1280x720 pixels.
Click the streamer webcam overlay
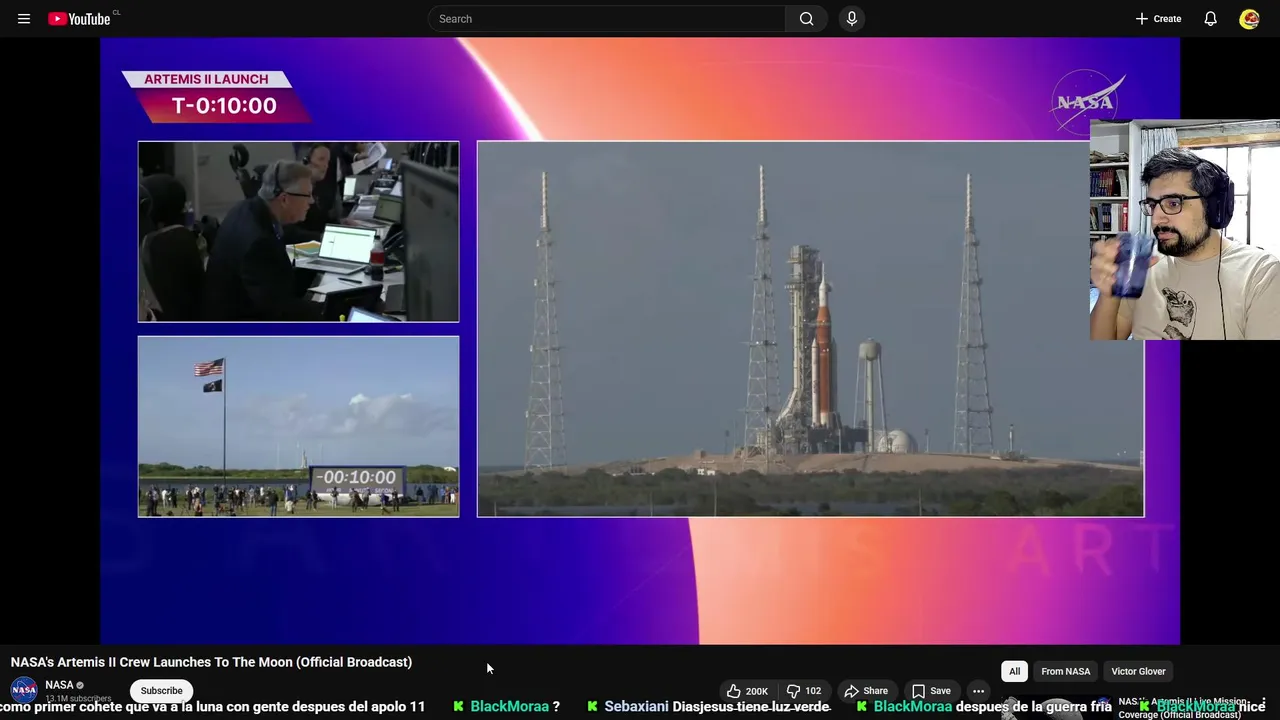pos(1185,231)
